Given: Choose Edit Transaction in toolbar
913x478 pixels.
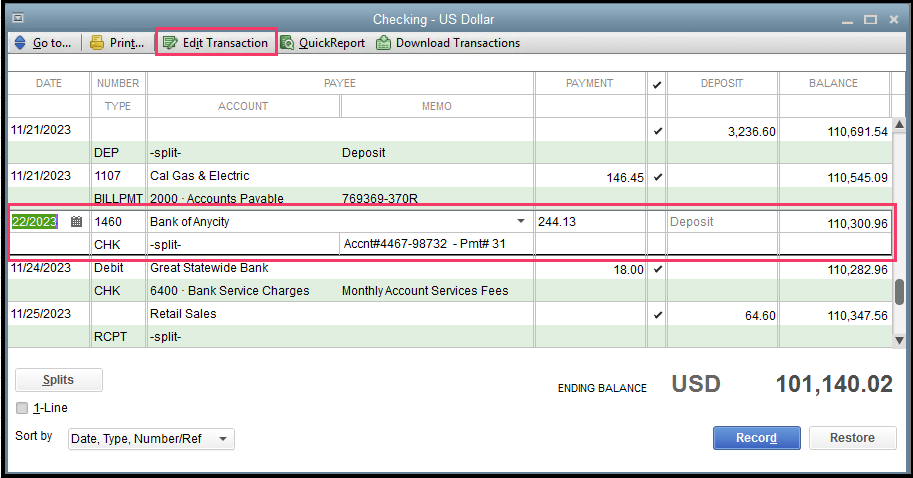Looking at the screenshot, I should (216, 43).
